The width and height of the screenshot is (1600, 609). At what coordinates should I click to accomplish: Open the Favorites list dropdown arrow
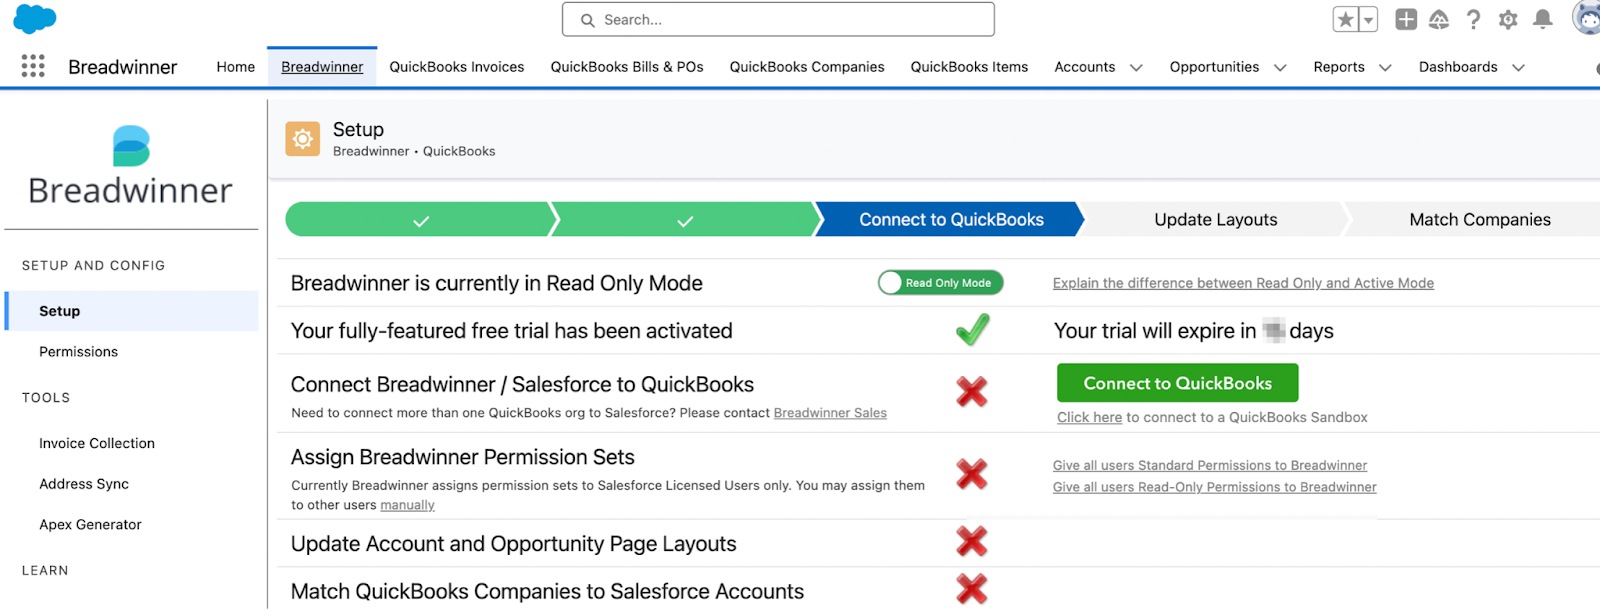pyautogui.click(x=1368, y=19)
